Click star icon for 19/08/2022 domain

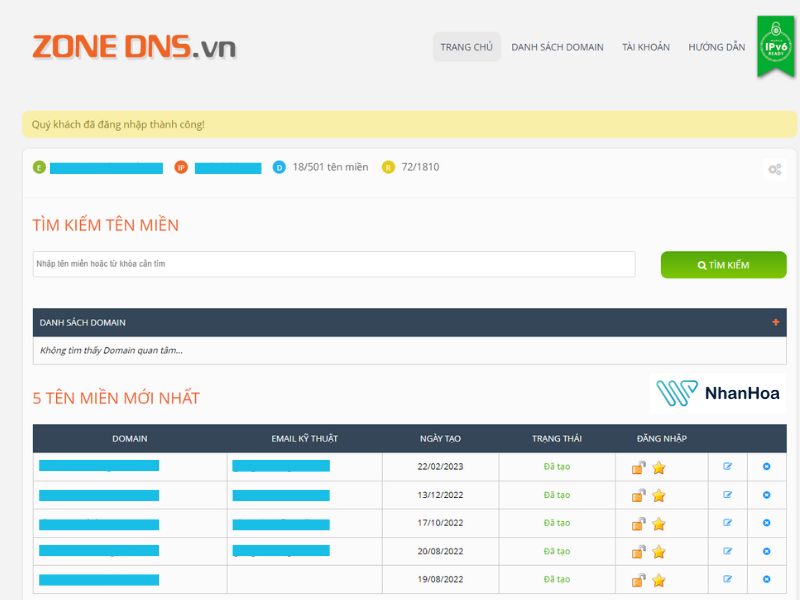point(659,580)
